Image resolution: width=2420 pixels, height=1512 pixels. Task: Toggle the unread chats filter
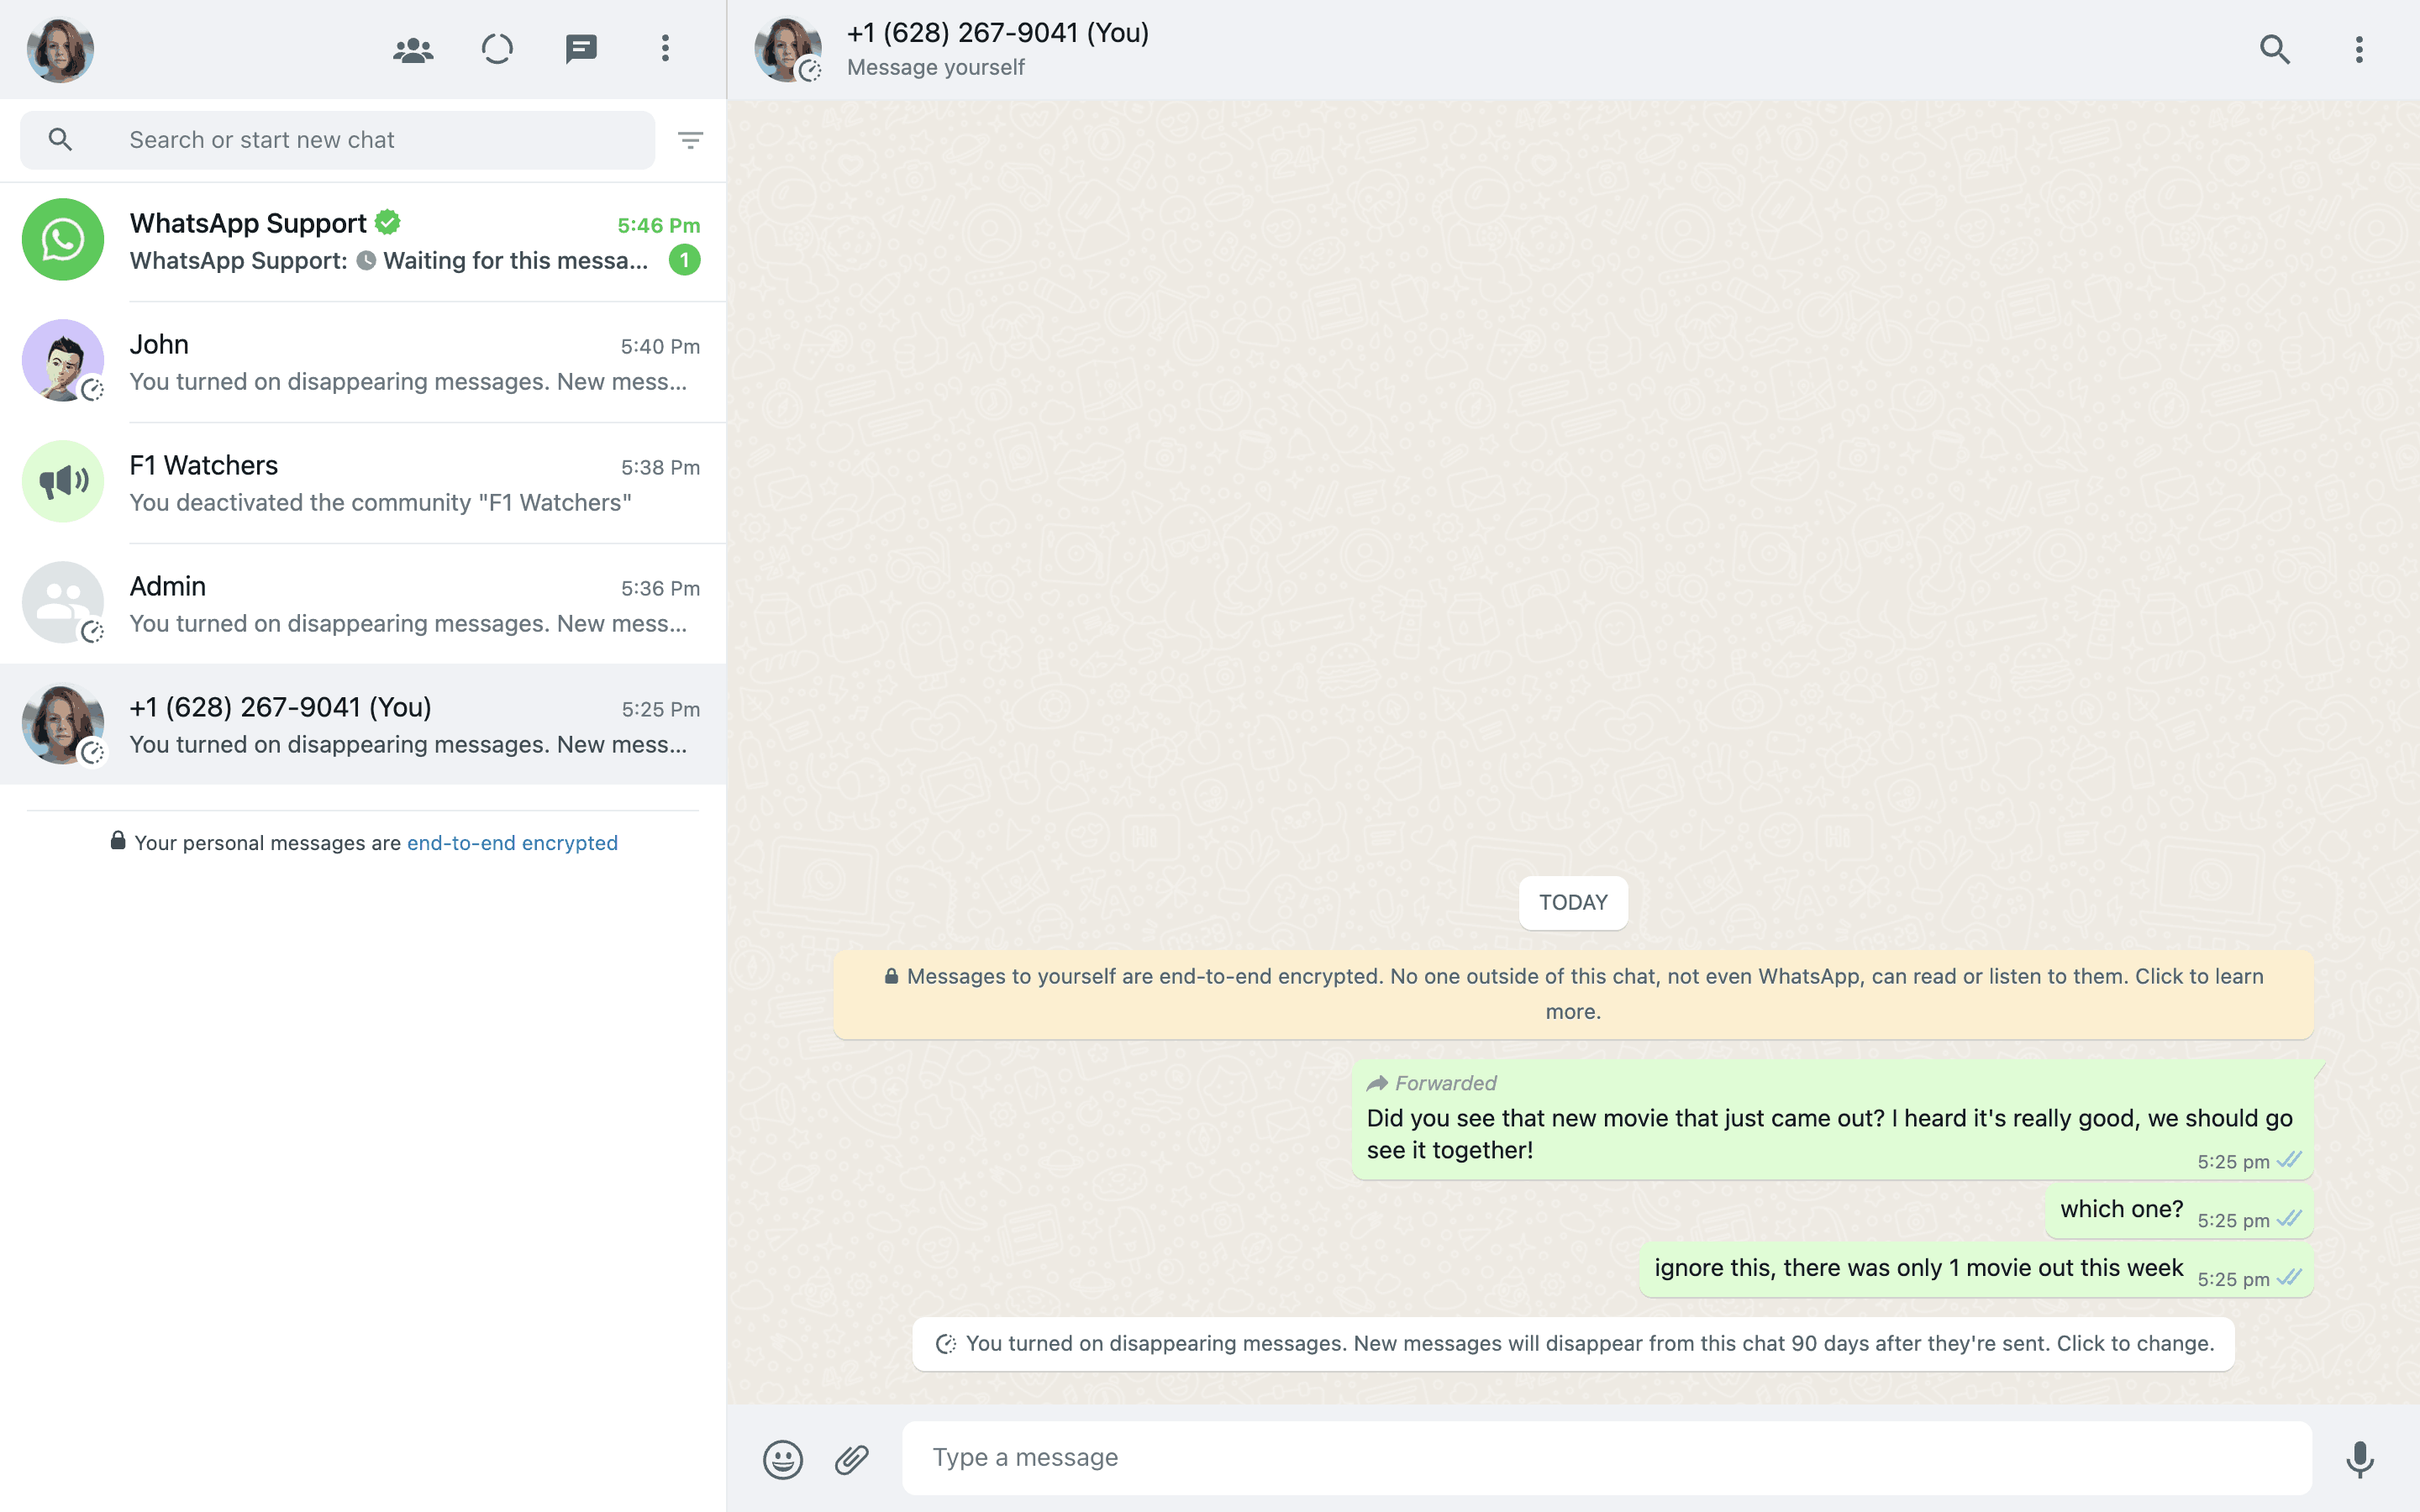(690, 140)
